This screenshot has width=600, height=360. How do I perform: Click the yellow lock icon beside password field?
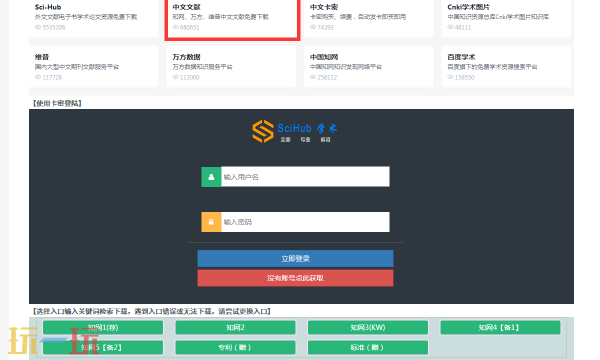tap(211, 222)
